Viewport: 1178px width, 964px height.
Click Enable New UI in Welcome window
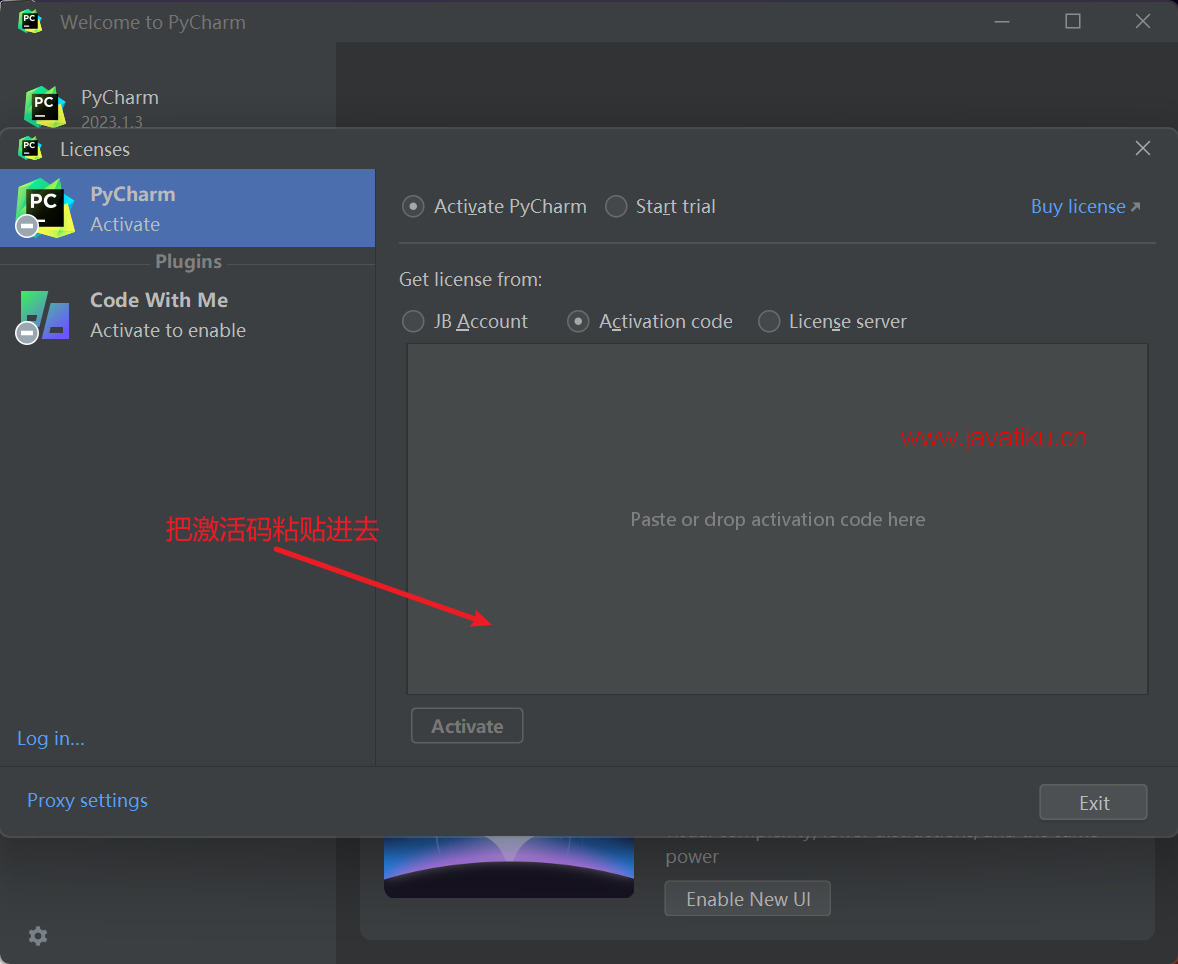click(x=748, y=899)
